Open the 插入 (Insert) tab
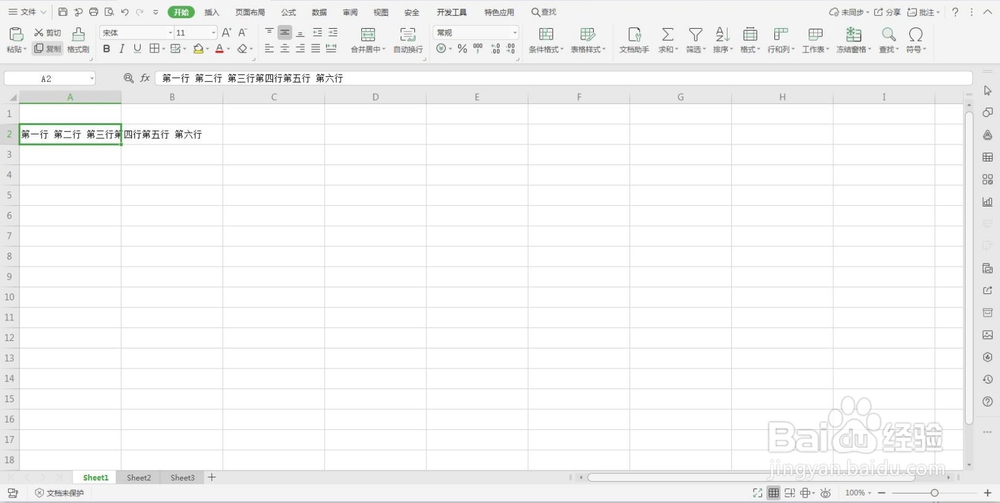This screenshot has height=503, width=1000. pyautogui.click(x=212, y=12)
